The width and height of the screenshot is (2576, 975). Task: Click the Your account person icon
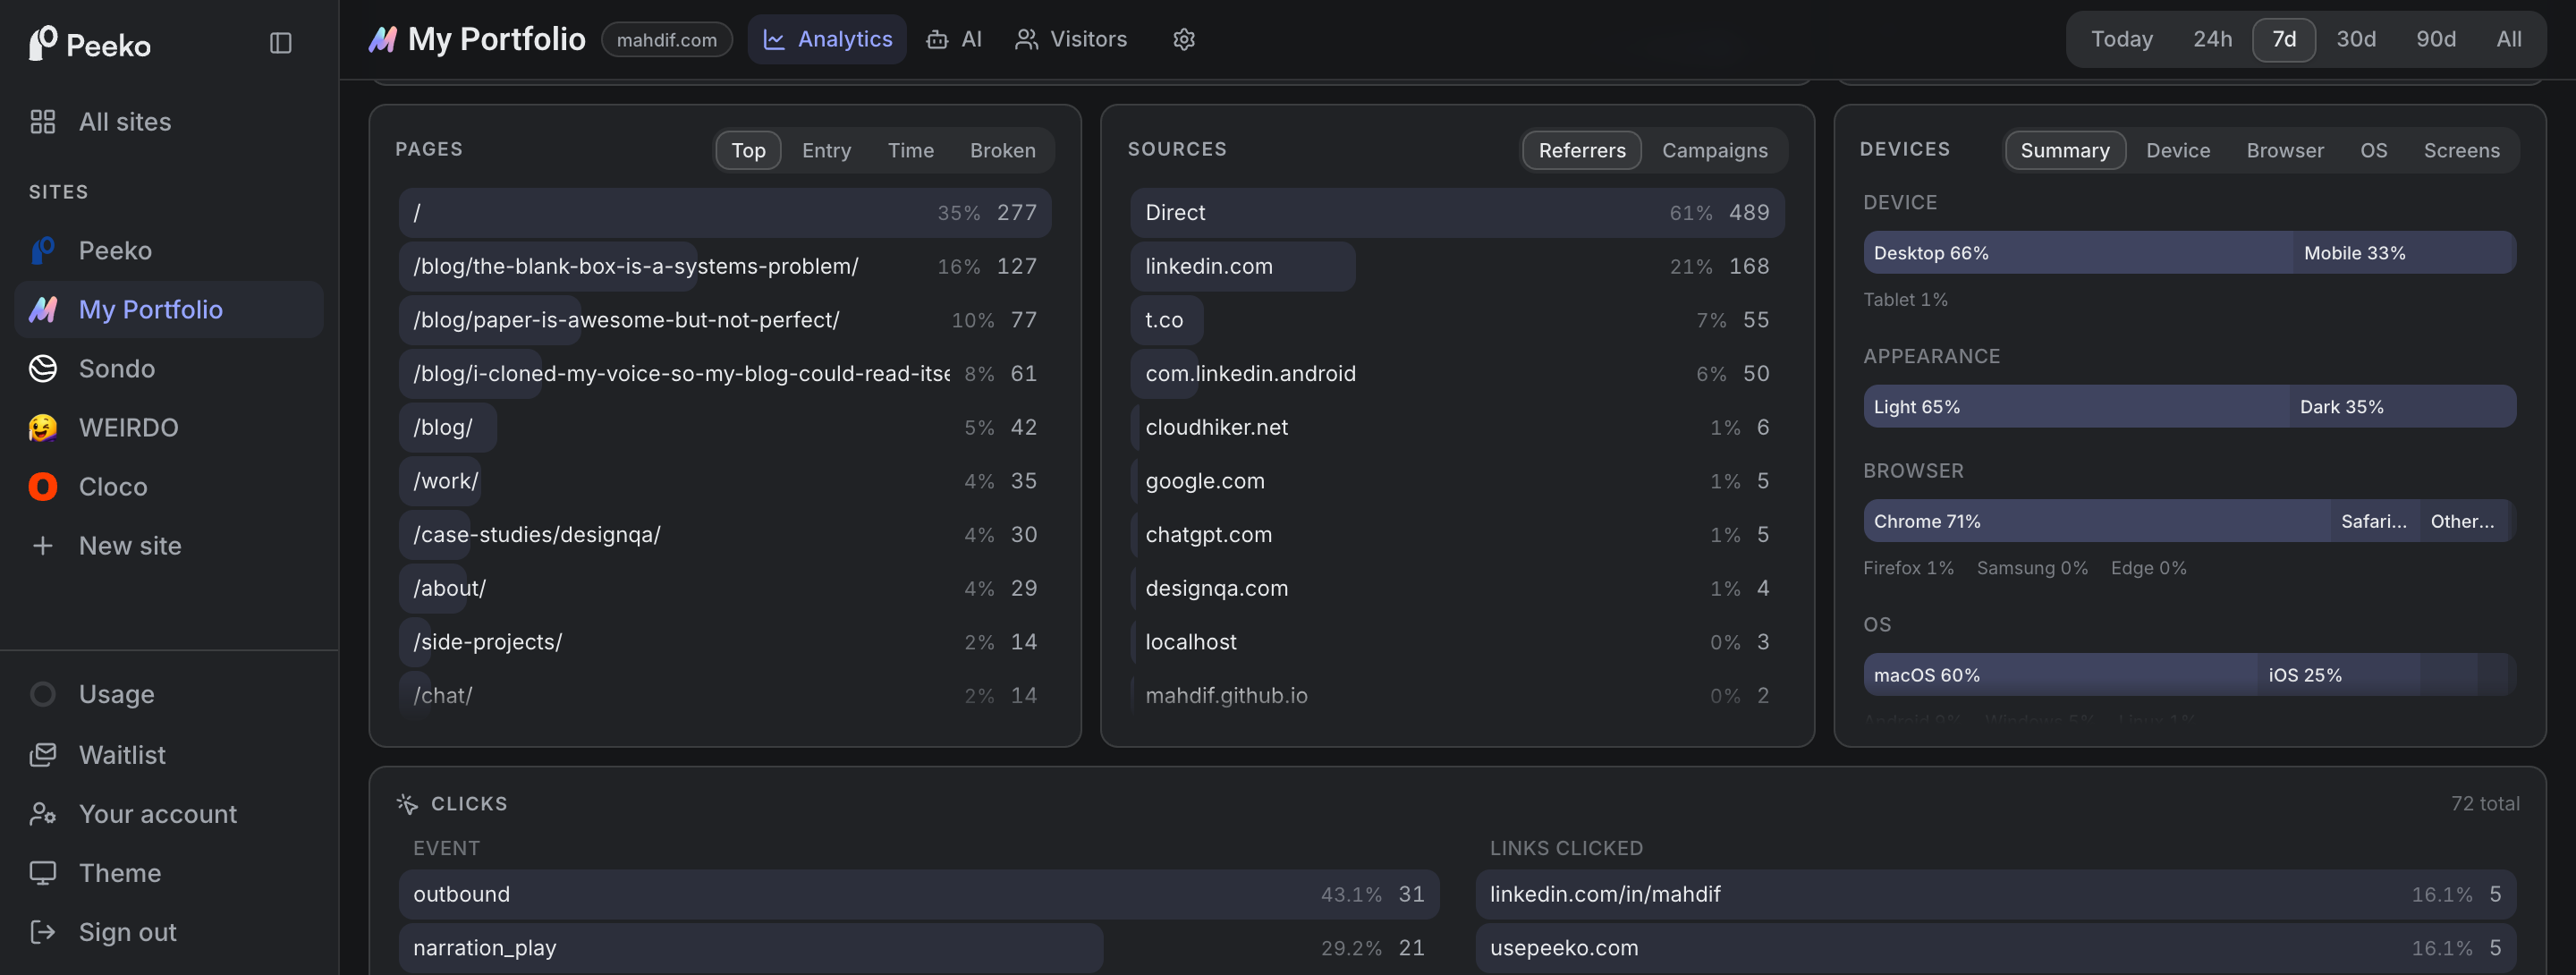43,813
